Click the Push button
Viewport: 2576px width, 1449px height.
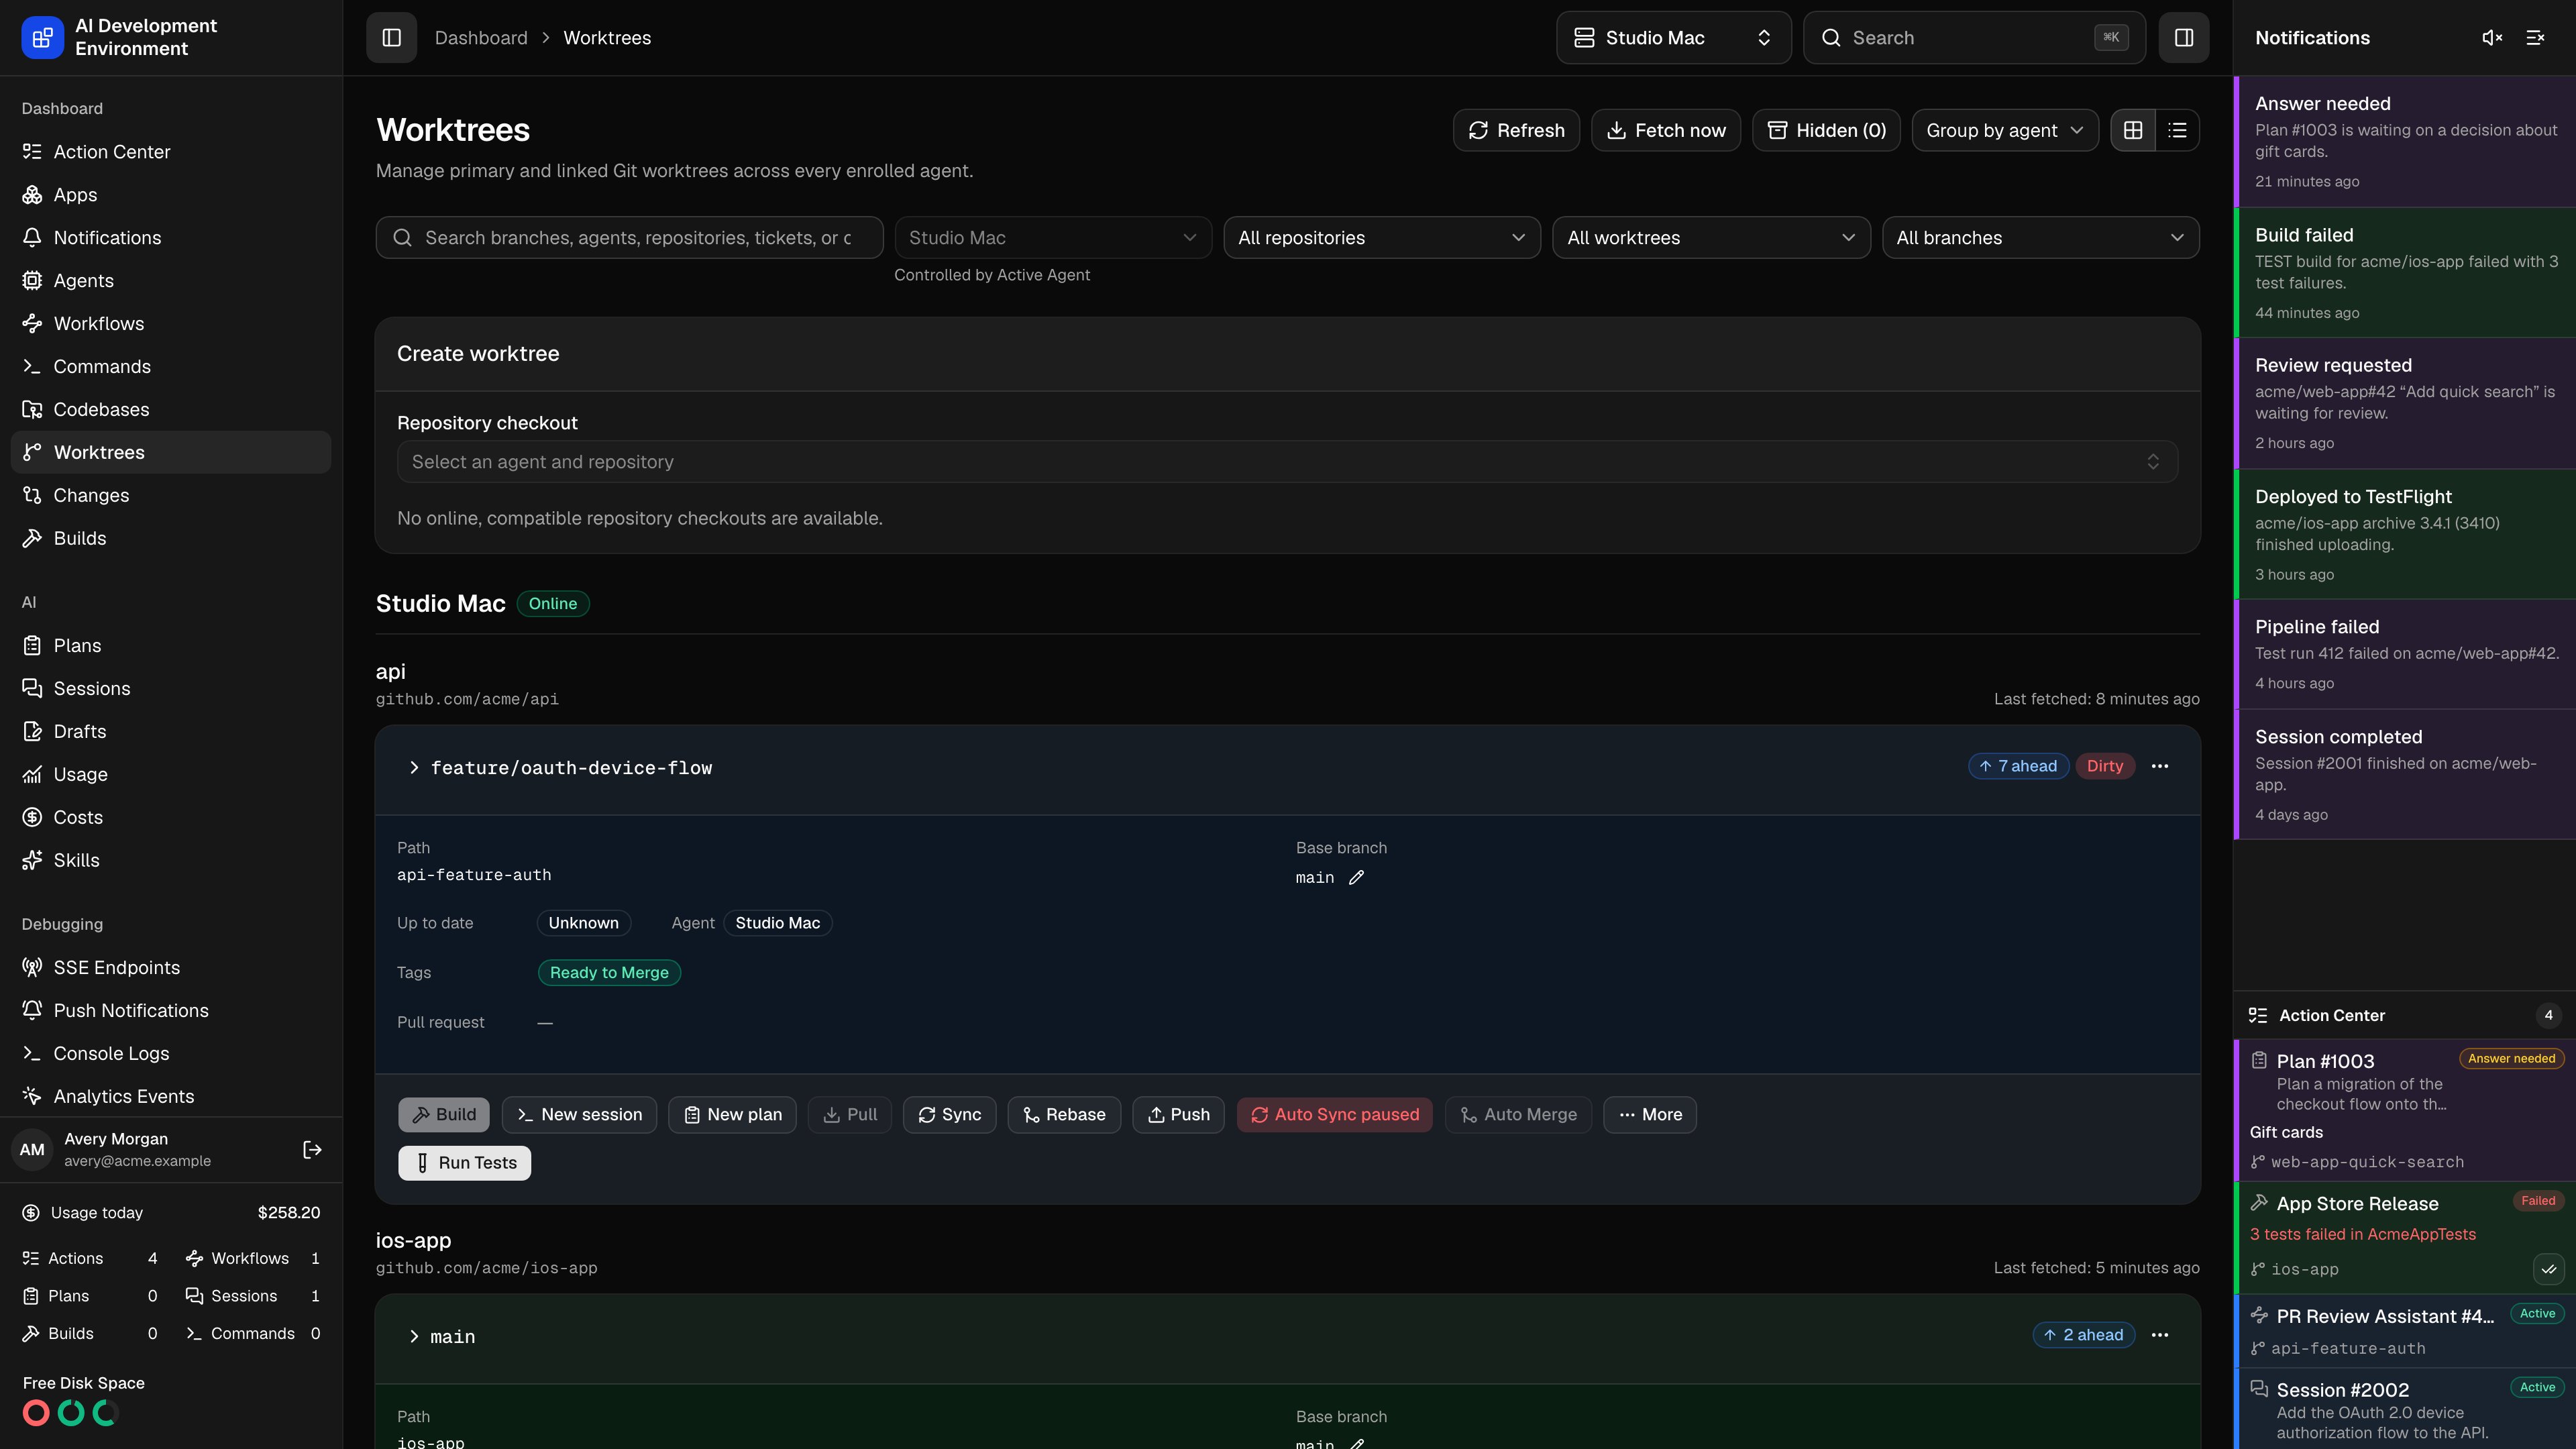pos(1178,1115)
